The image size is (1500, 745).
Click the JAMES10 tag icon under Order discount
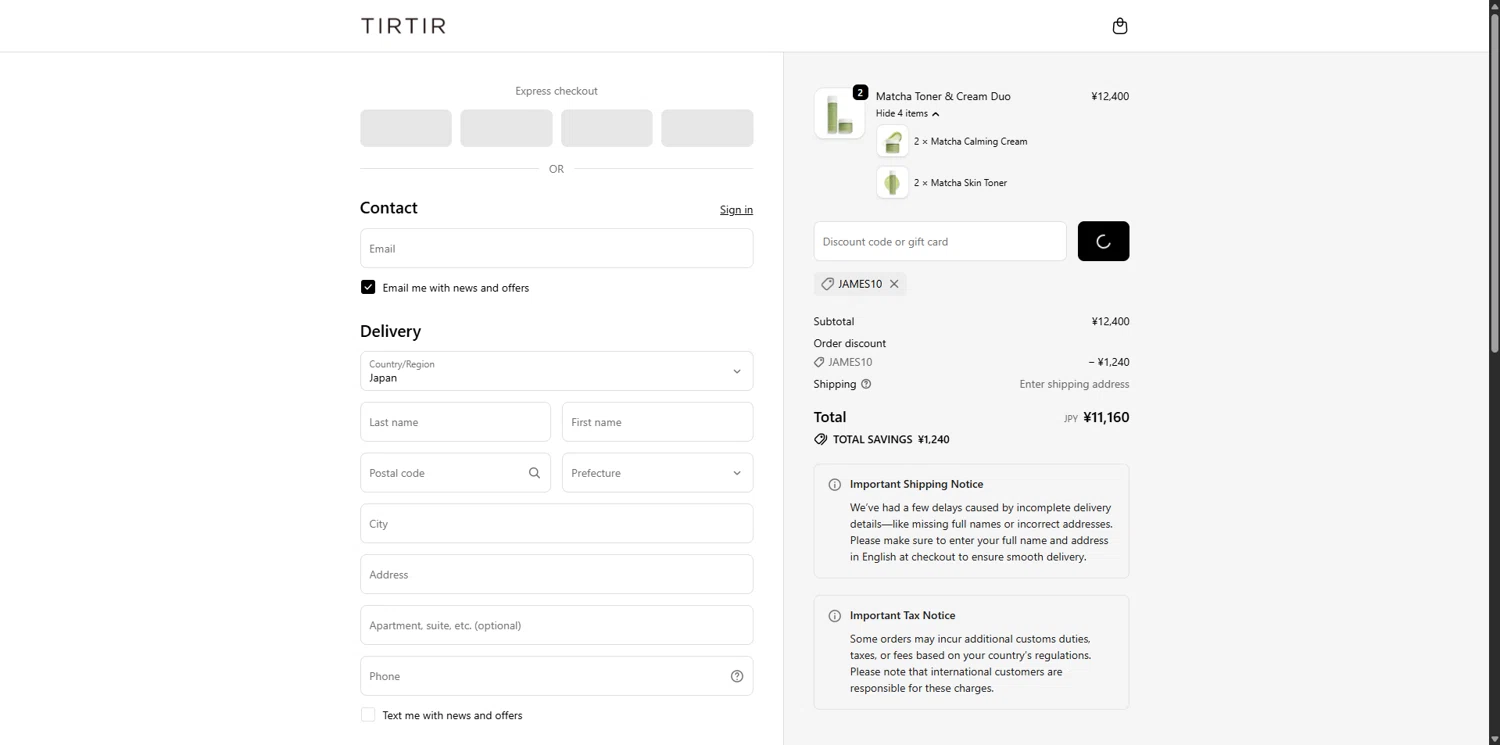[819, 362]
